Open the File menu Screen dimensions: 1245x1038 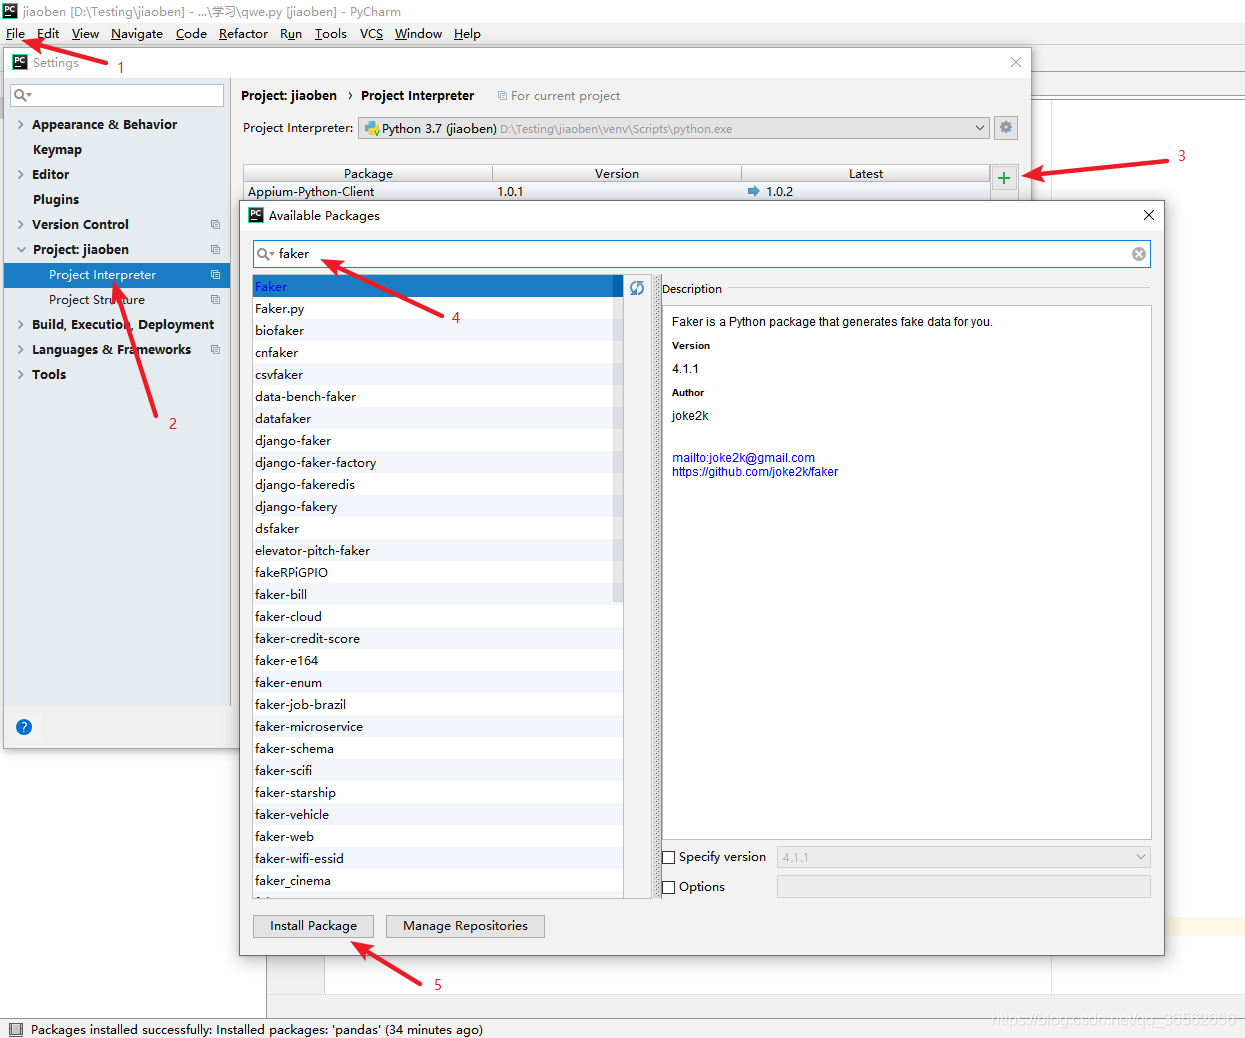[15, 34]
